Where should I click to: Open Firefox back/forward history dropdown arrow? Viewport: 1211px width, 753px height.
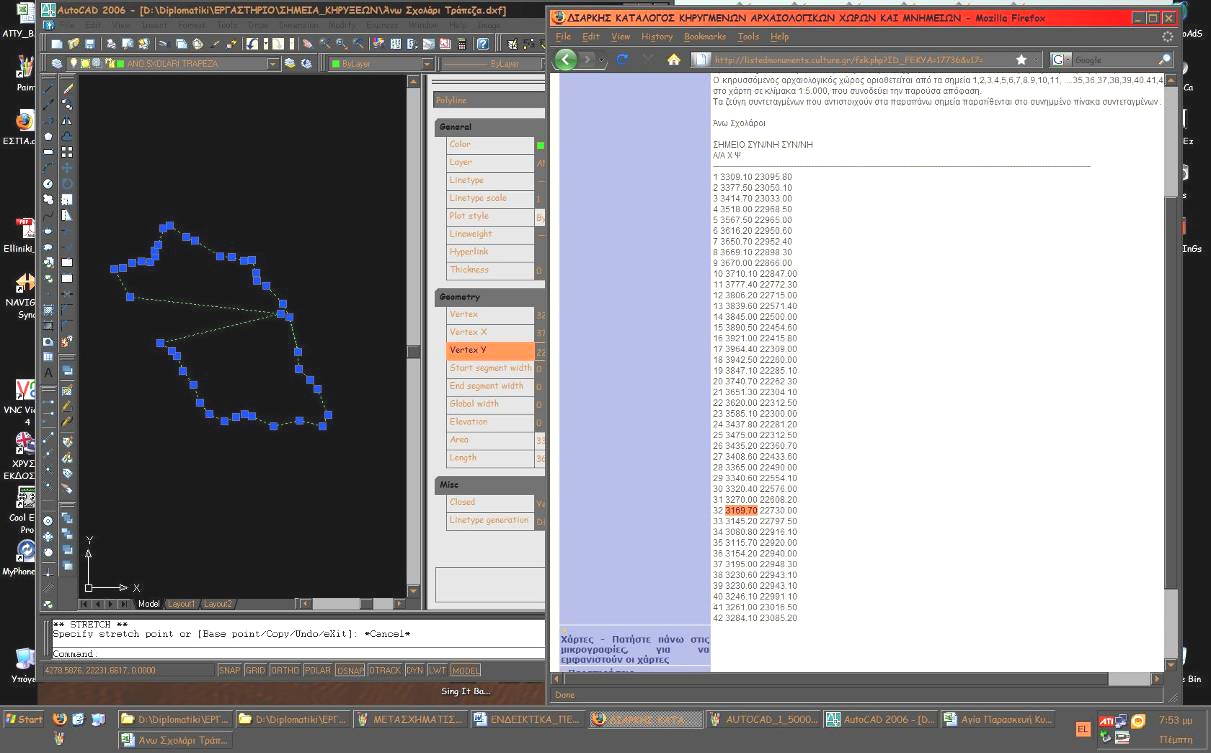coord(601,60)
